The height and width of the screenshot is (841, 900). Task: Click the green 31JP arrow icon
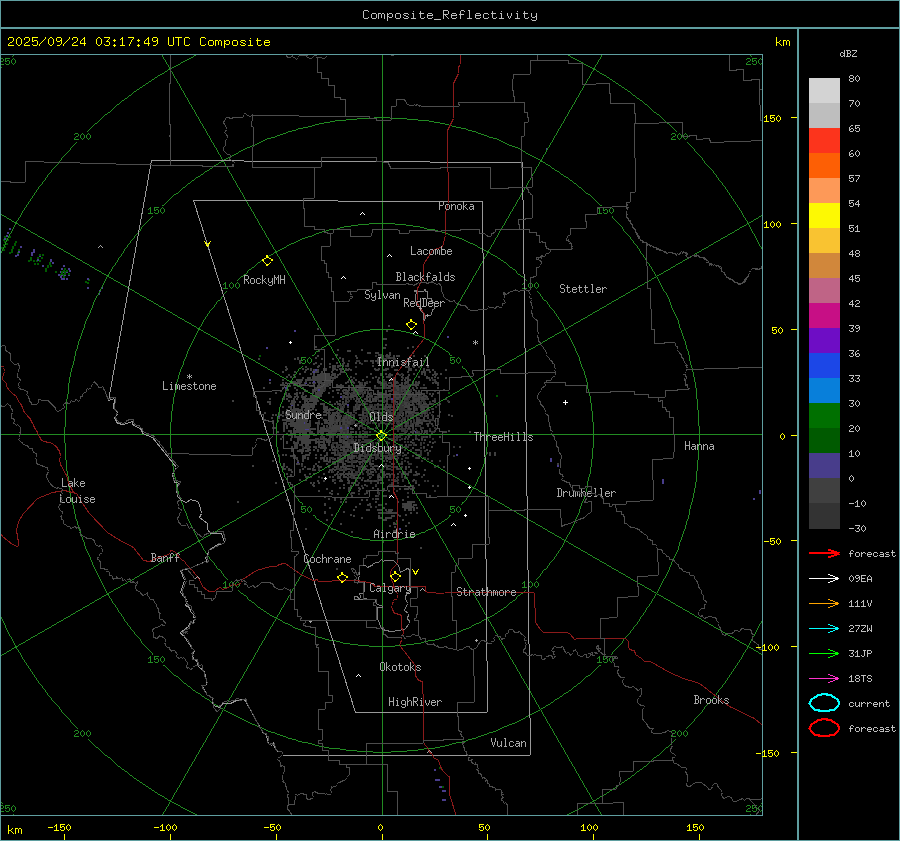pyautogui.click(x=824, y=653)
